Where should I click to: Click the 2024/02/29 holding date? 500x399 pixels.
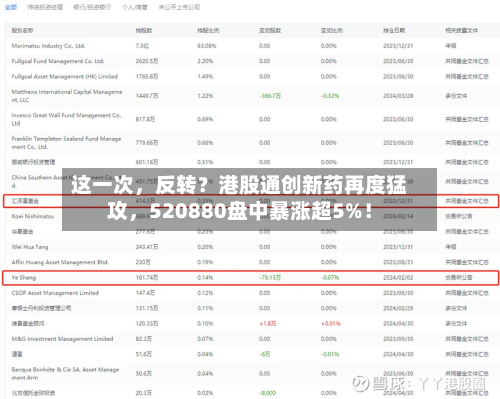click(x=398, y=308)
